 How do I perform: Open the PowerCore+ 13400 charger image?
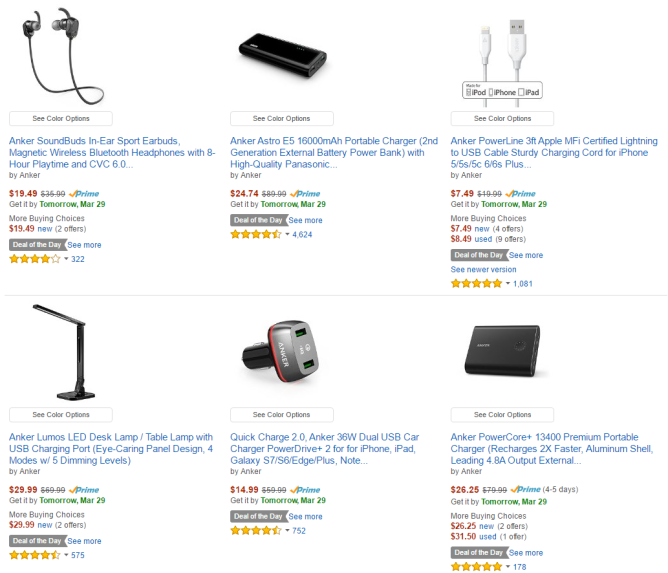pos(502,351)
